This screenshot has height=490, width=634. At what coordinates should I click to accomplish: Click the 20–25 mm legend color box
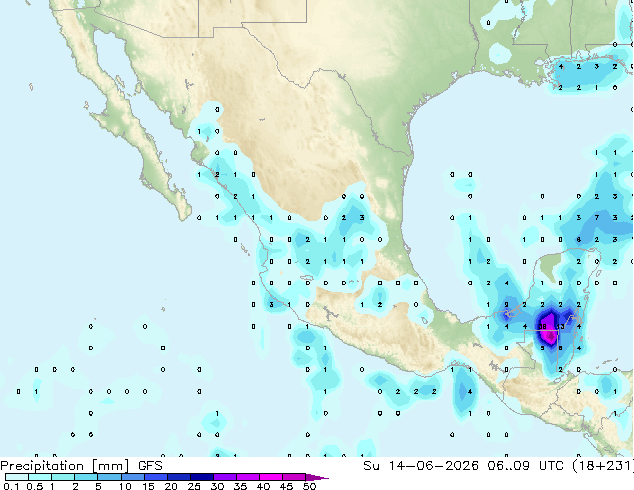pyautogui.click(x=178, y=477)
